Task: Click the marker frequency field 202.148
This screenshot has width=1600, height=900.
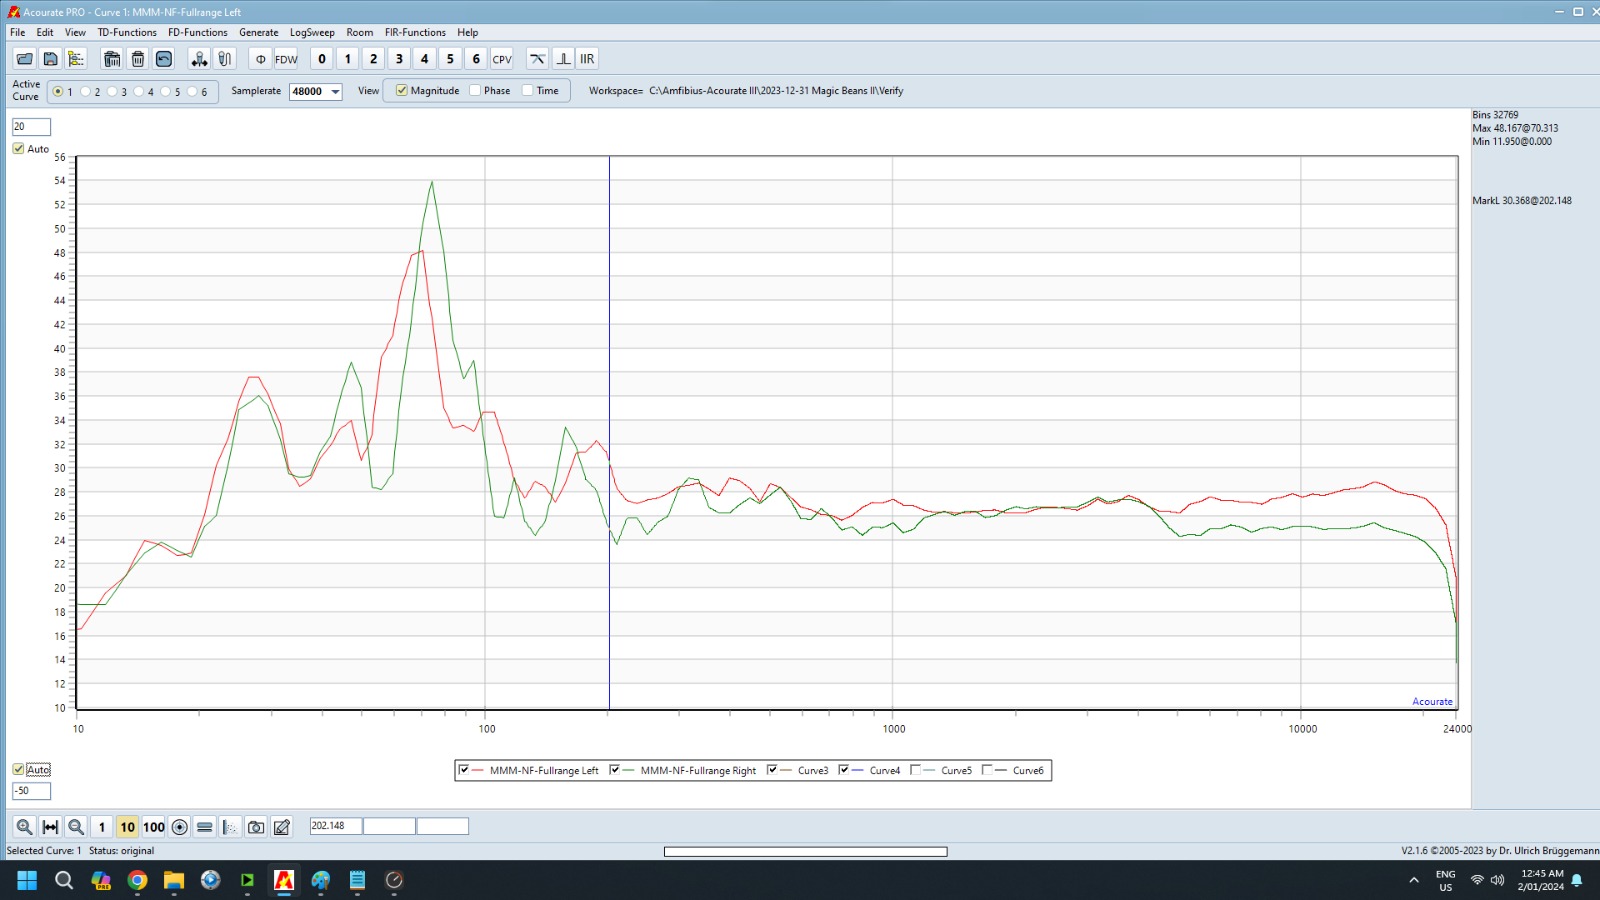Action: [x=336, y=826]
